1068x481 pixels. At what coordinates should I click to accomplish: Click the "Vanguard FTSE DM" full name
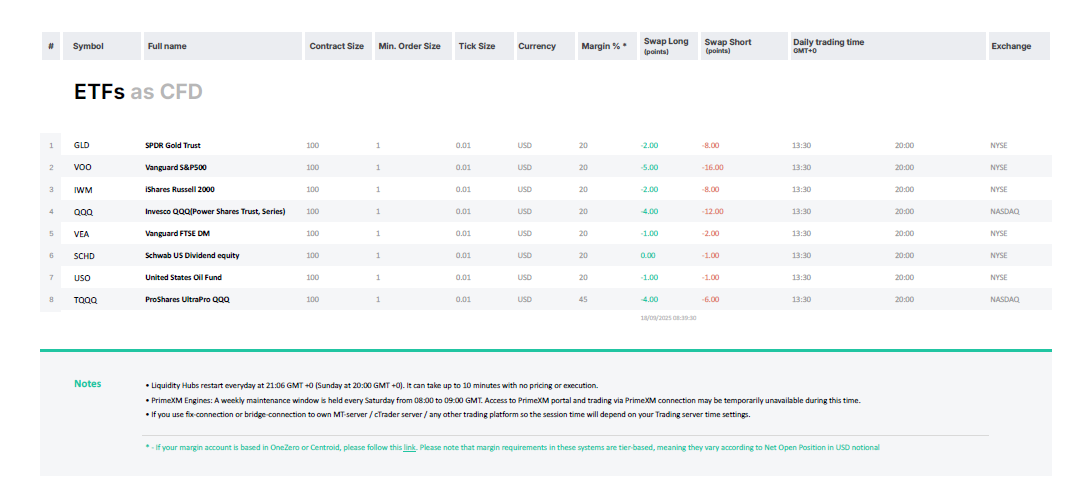pyautogui.click(x=177, y=233)
